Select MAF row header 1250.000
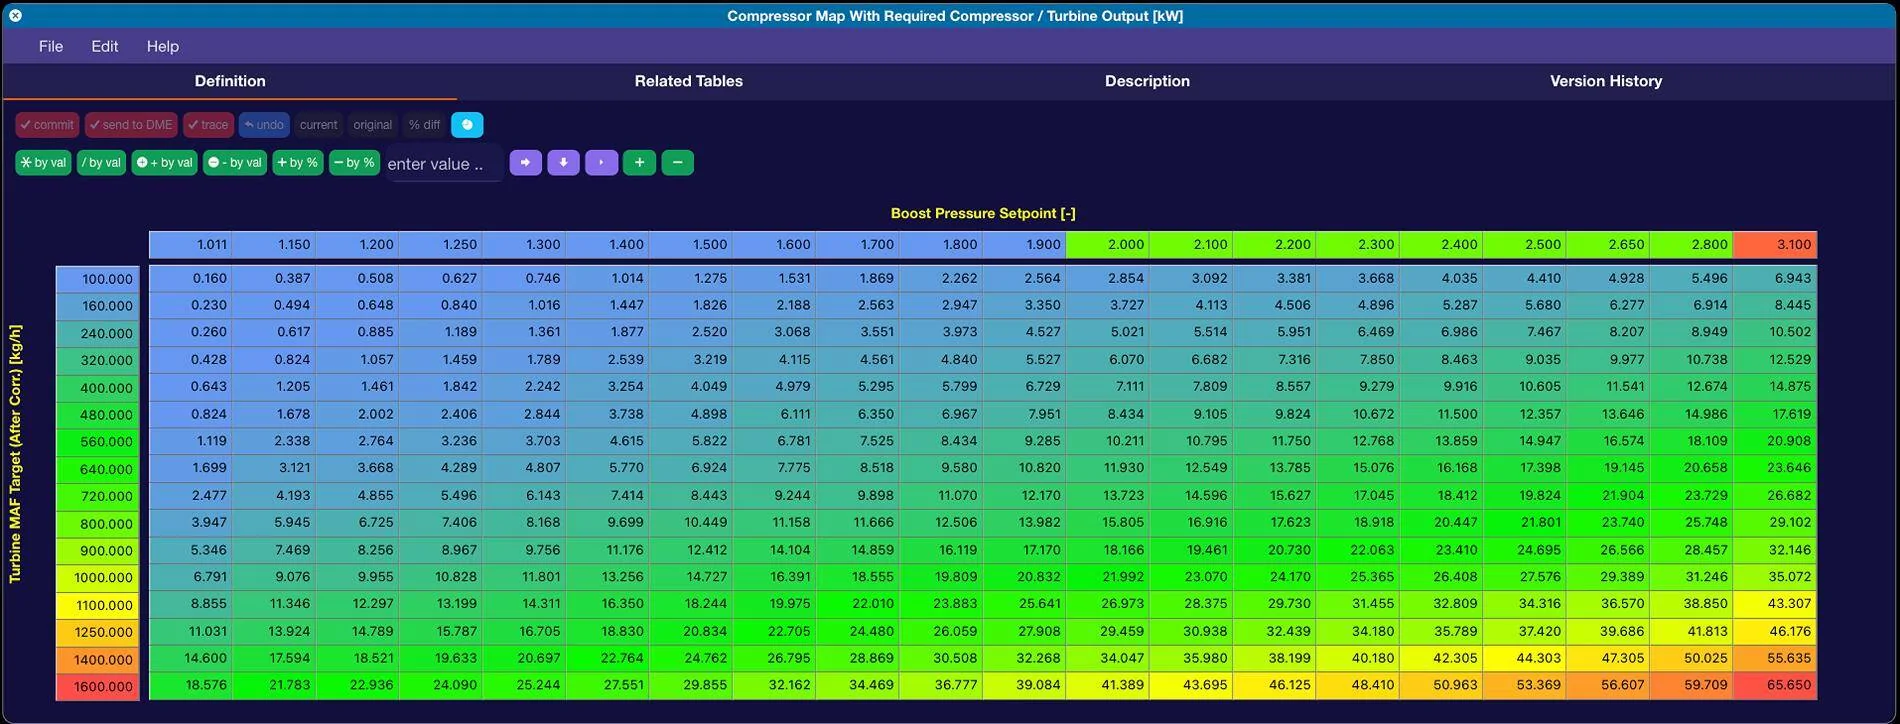 coord(97,632)
